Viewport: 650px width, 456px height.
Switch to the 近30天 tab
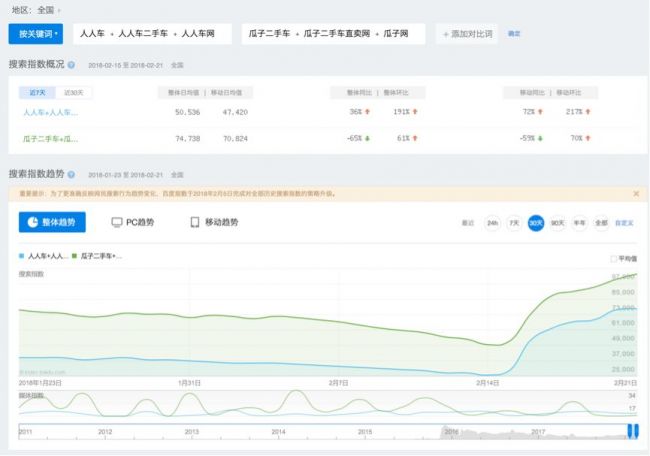click(x=74, y=92)
